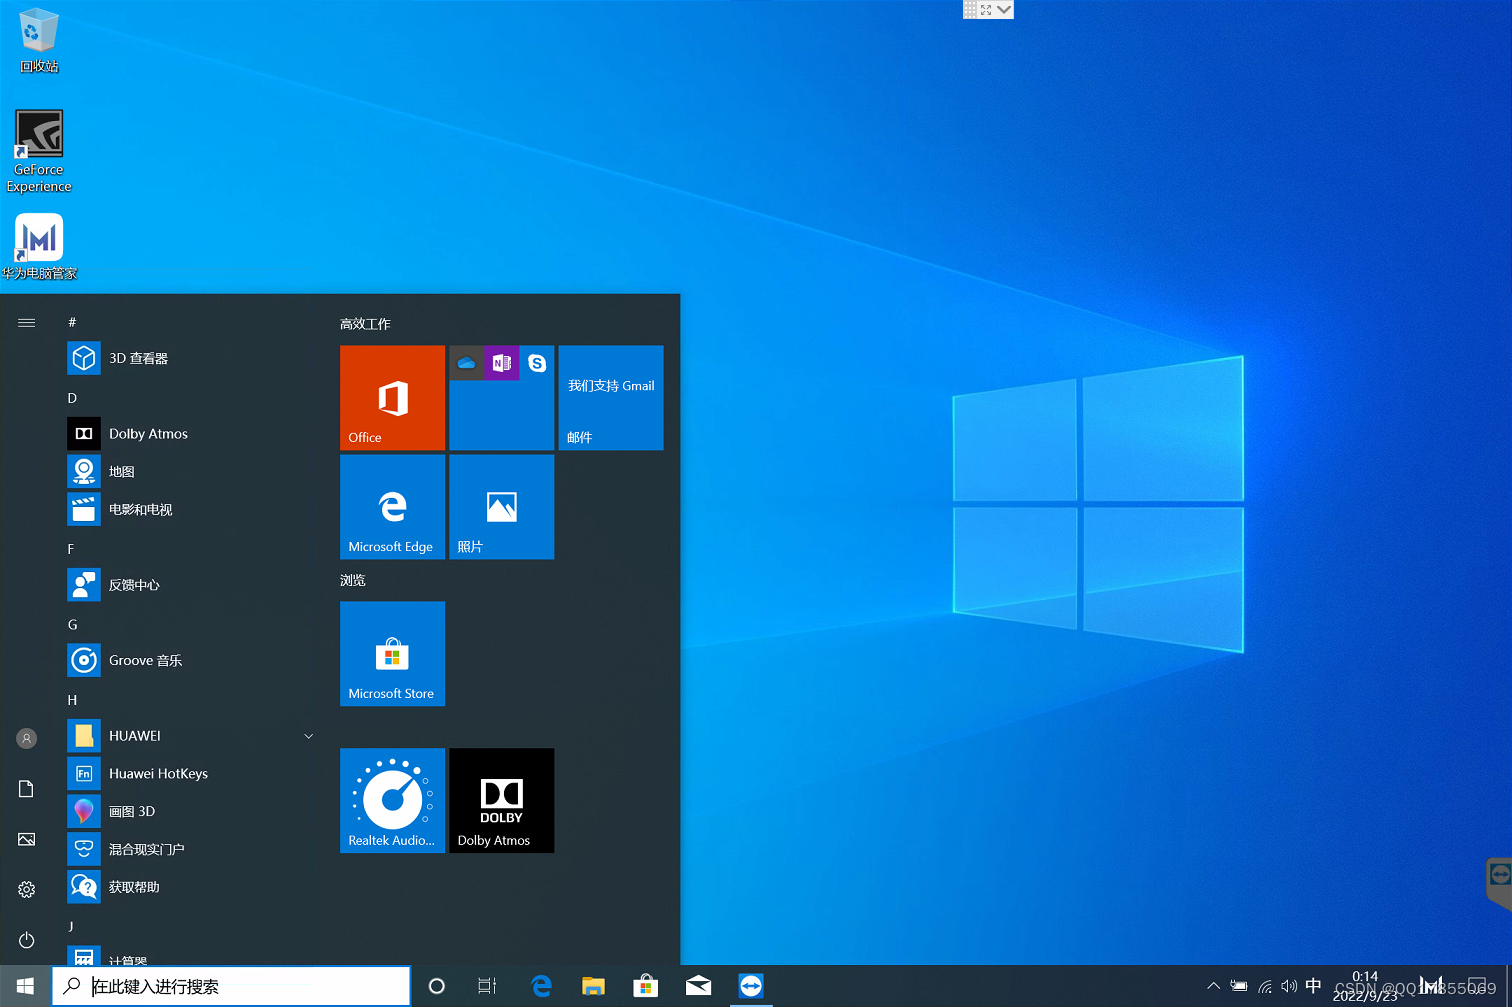Open Mail from the taskbar
Viewport: 1512px width, 1007px height.
698,986
